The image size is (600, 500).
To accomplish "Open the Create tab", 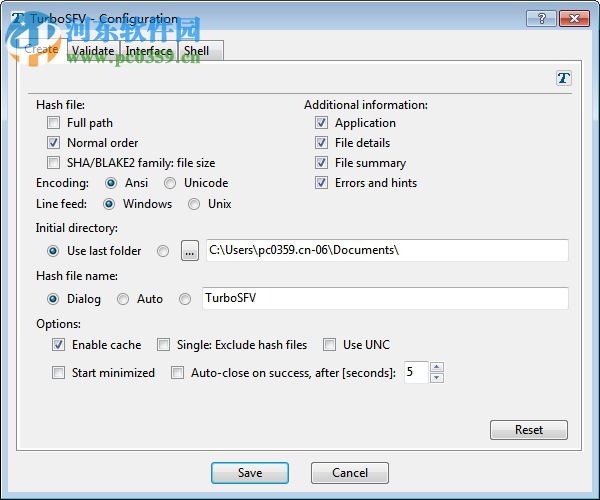I will pyautogui.click(x=41, y=49).
